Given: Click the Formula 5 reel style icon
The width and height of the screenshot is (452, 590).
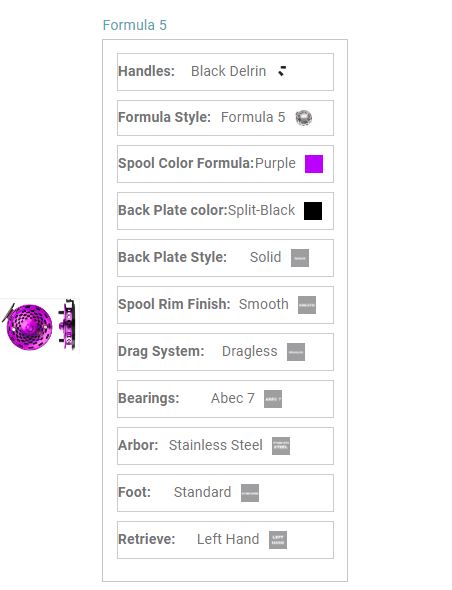Looking at the screenshot, I should point(304,118).
